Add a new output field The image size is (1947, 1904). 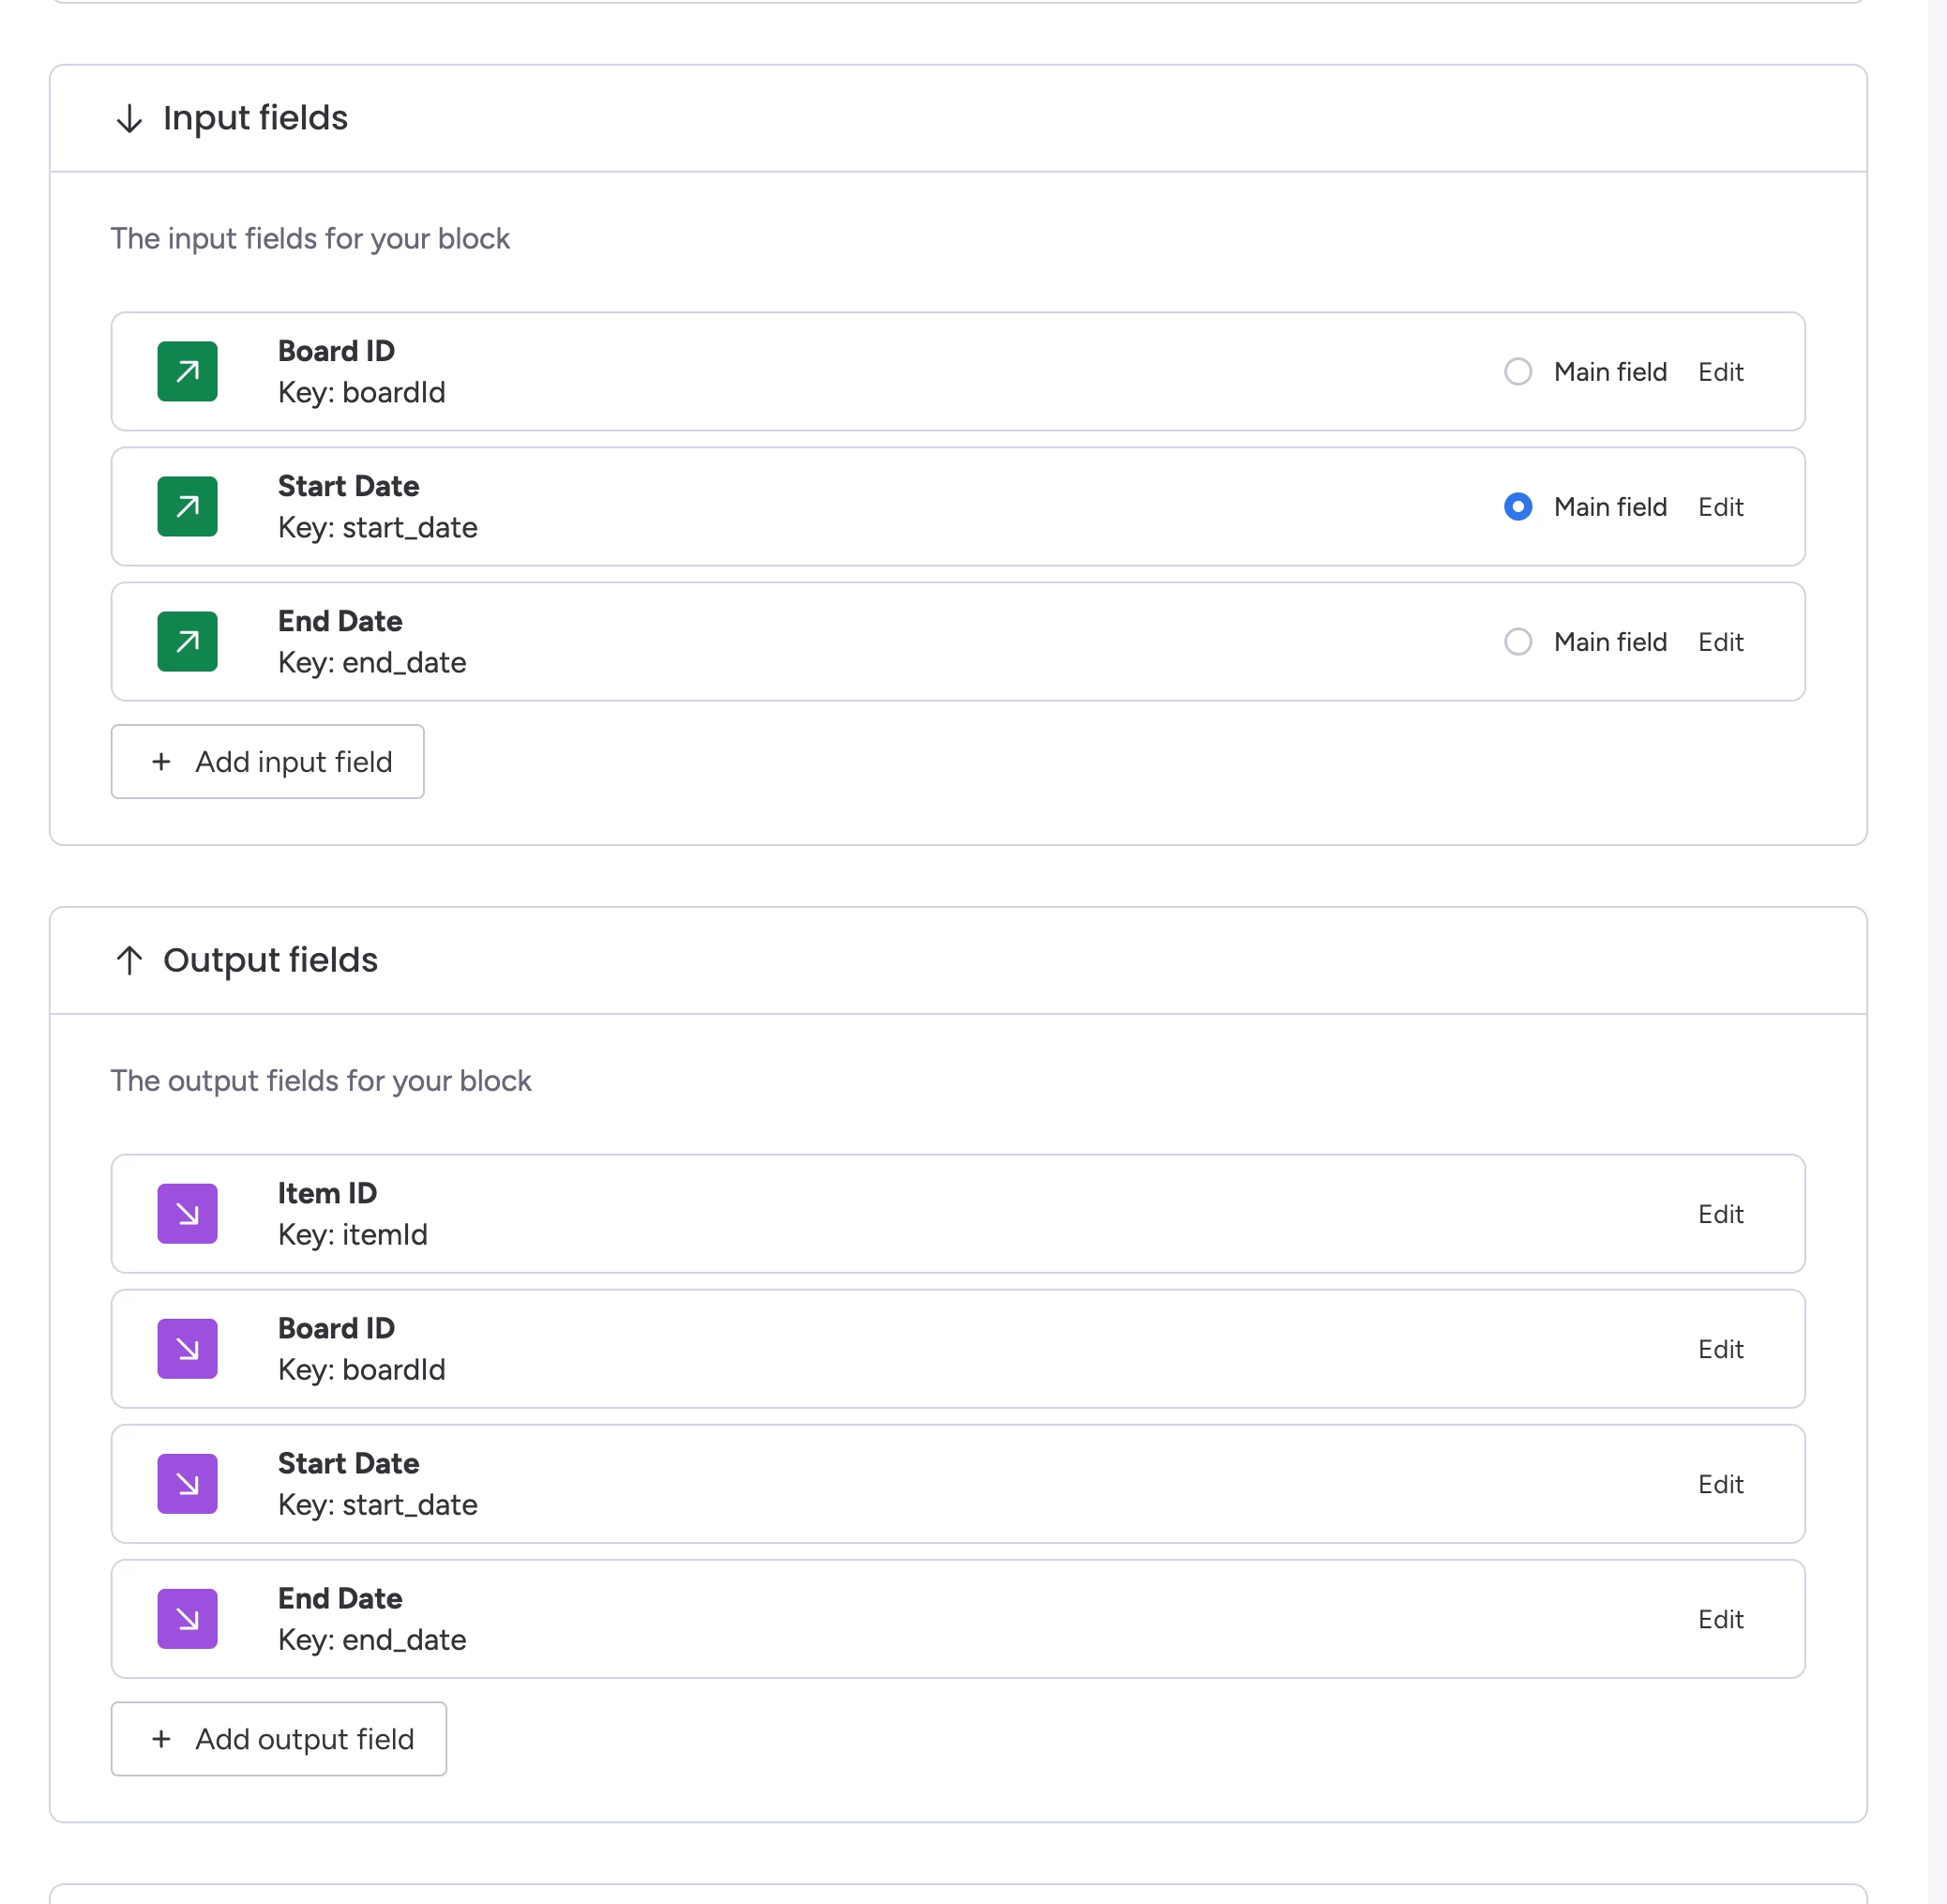(x=279, y=1739)
